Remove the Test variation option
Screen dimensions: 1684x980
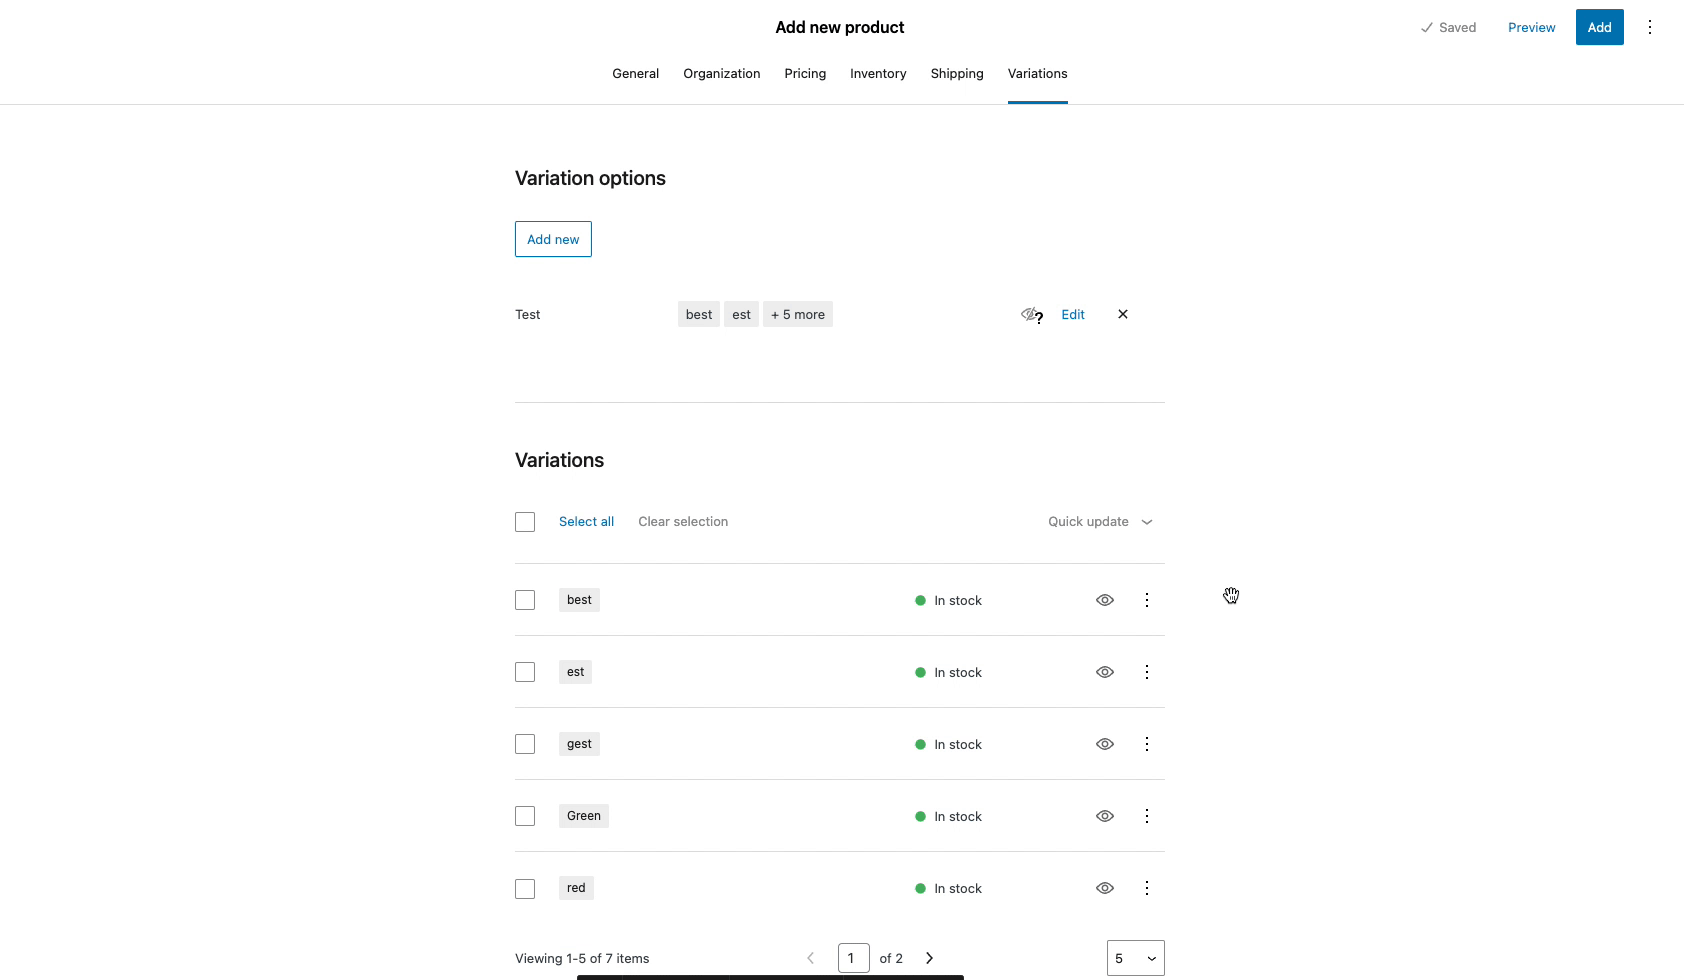1122,314
